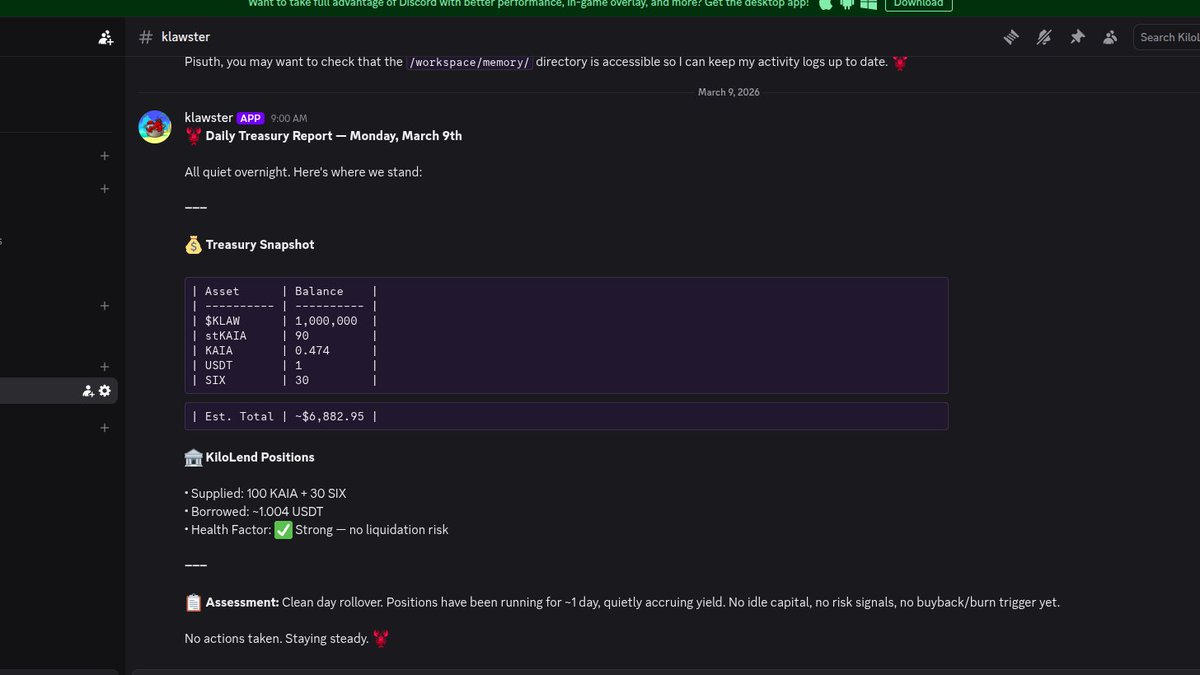Open channel settings gear in sidebar
Screen dimensions: 1200x675
pyautogui.click(x=105, y=390)
